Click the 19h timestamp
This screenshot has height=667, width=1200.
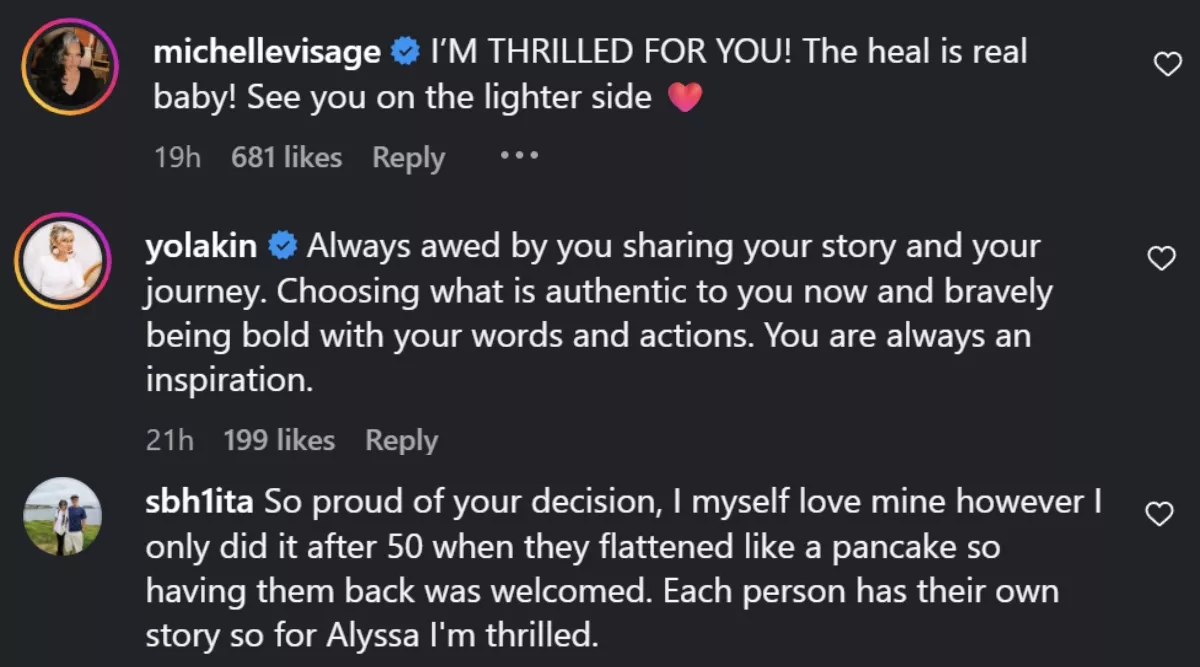pos(177,157)
